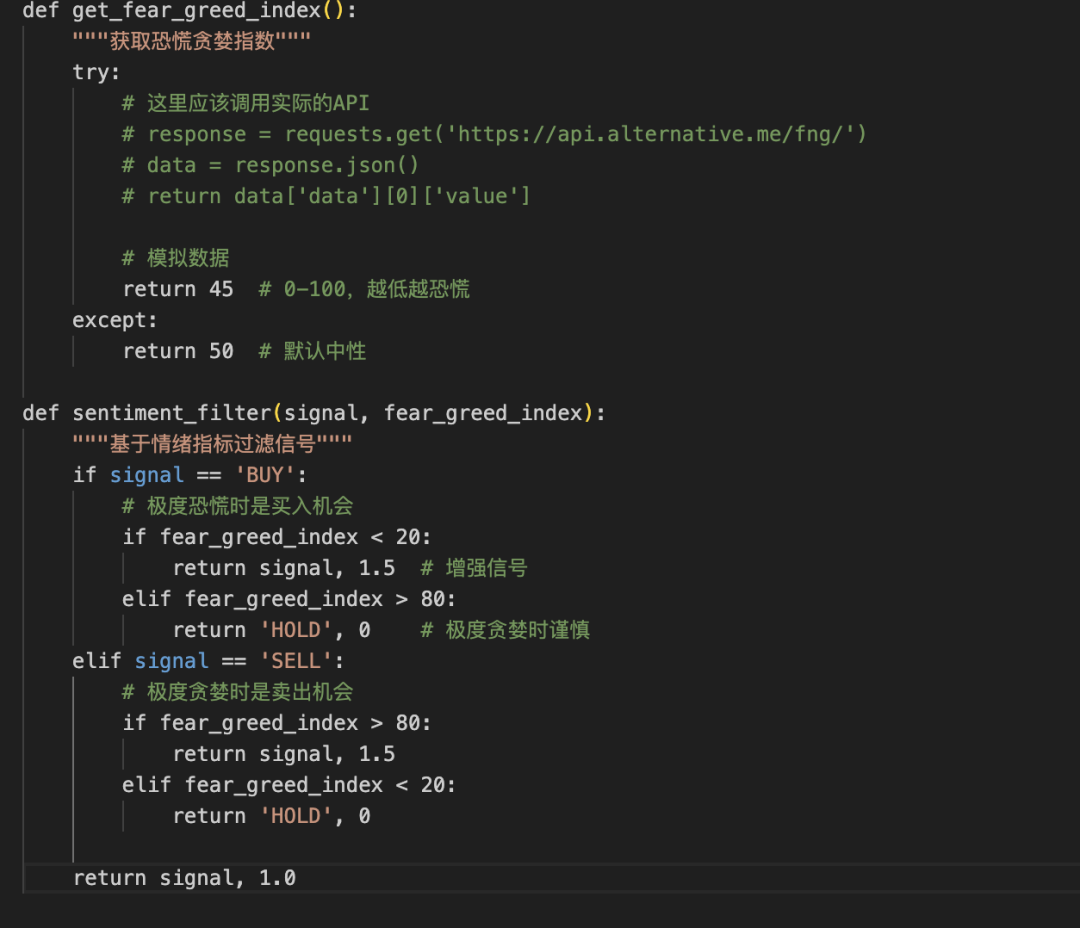The height and width of the screenshot is (928, 1080).
Task: Click the line "elif fear_greed_index < 20:"
Action: click(x=289, y=785)
